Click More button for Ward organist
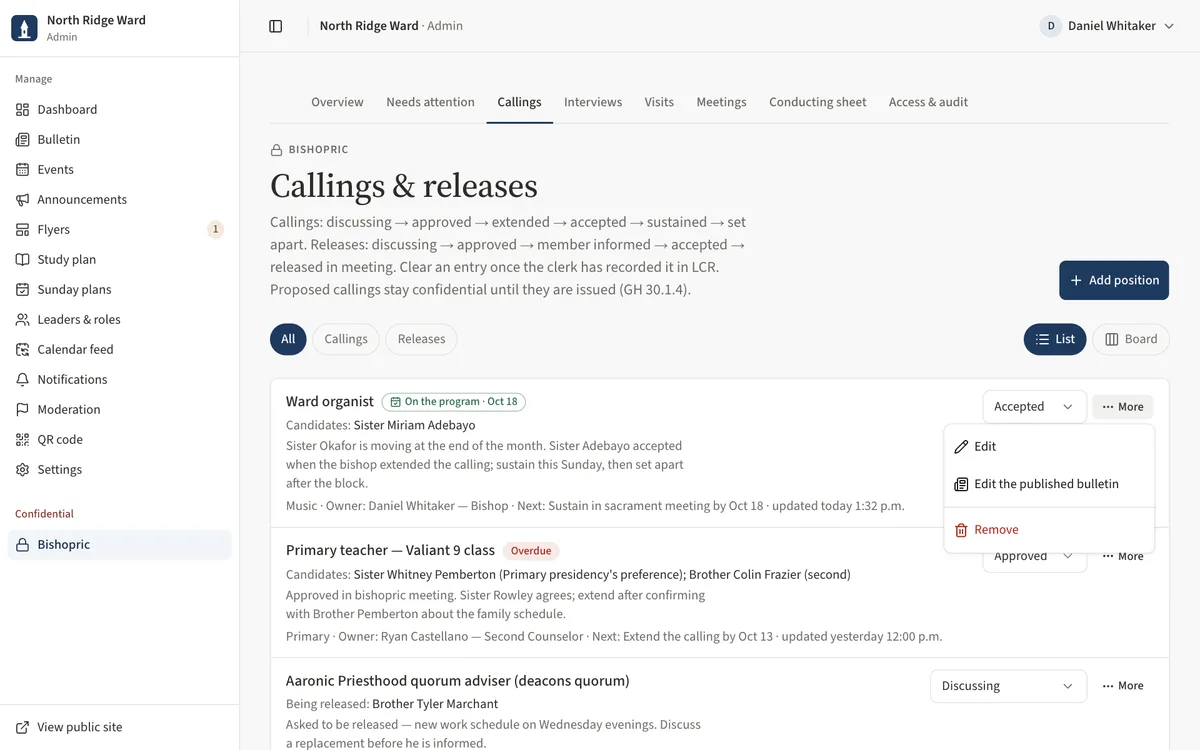 click(1123, 407)
